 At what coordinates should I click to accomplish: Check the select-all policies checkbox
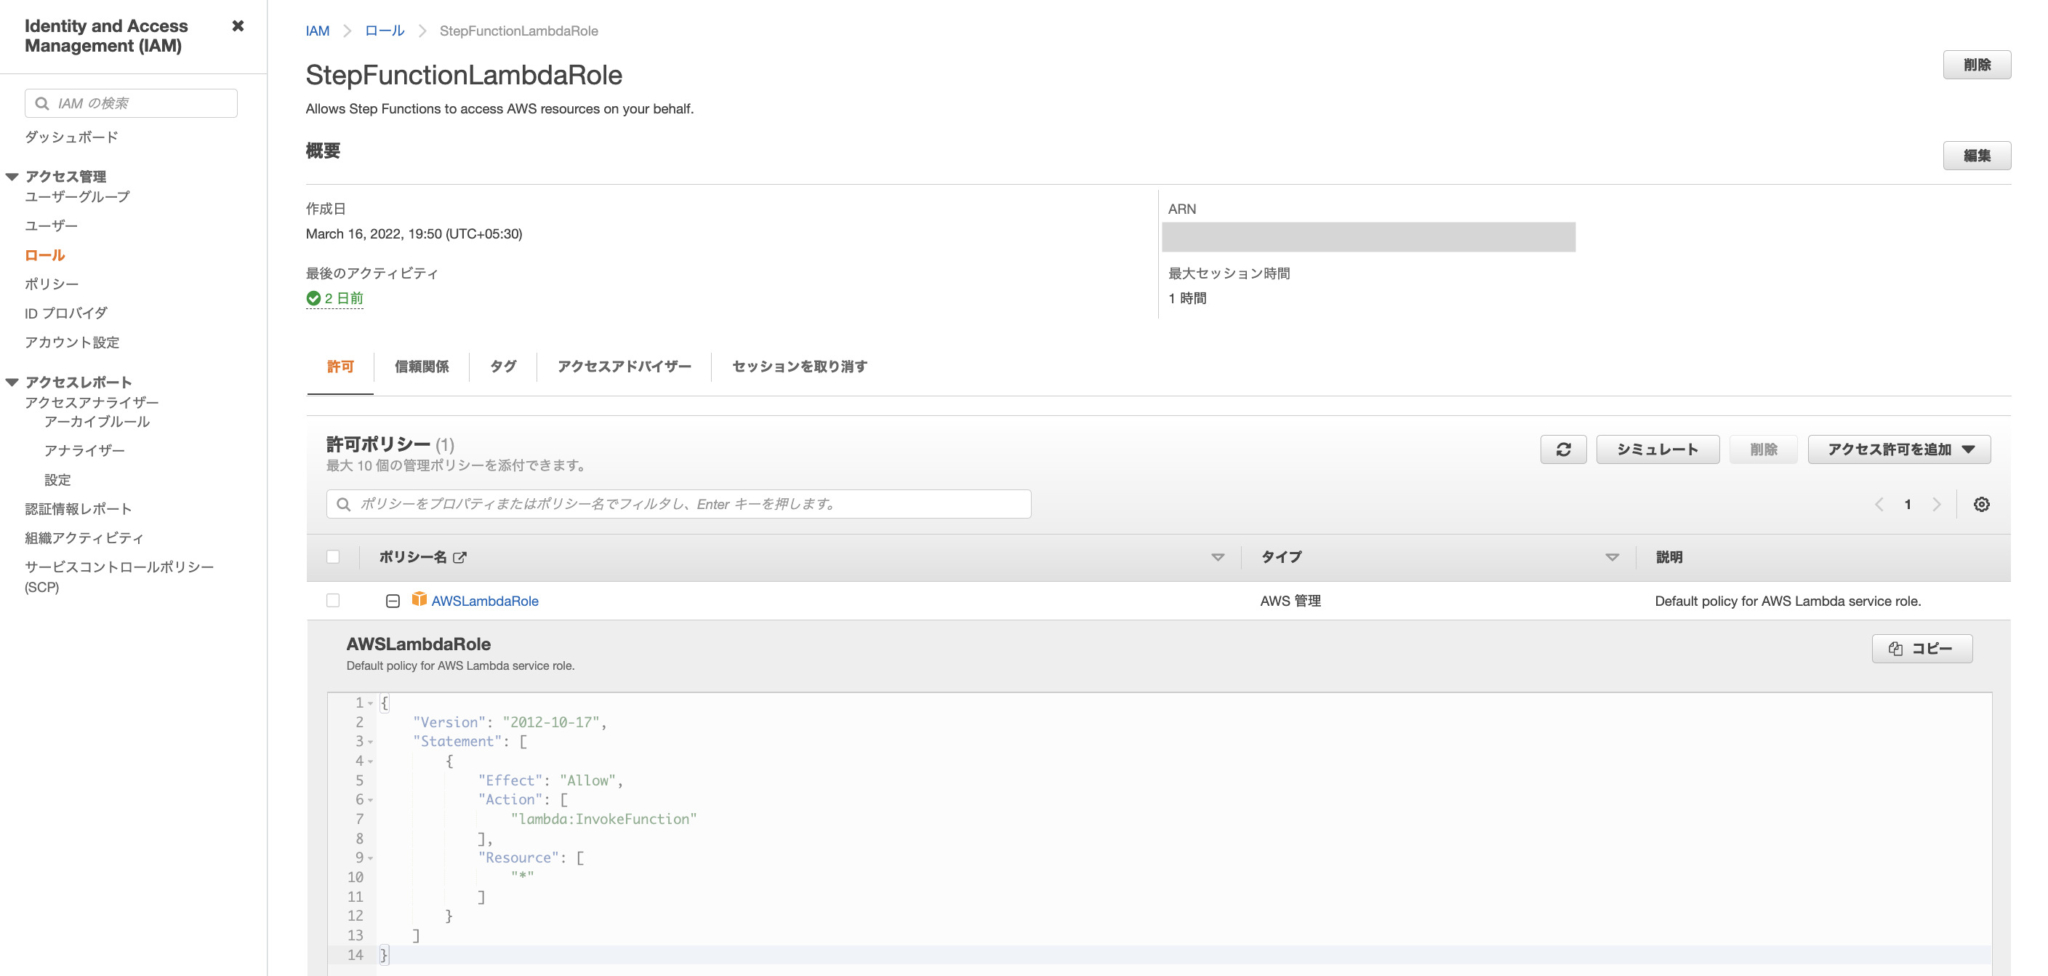(x=333, y=557)
